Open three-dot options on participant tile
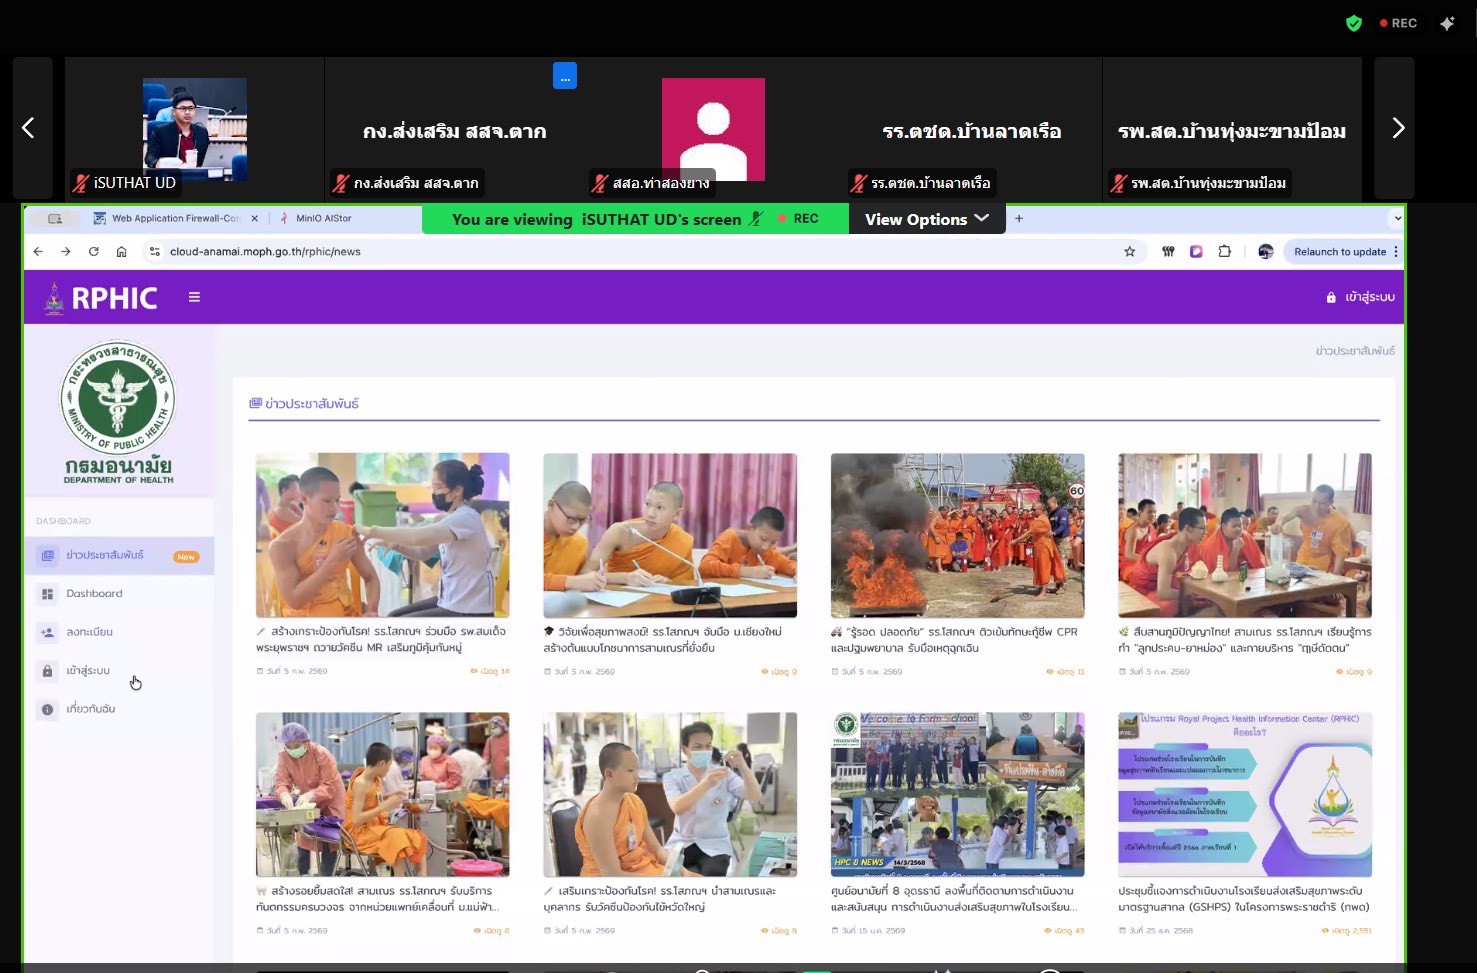Image resolution: width=1477 pixels, height=973 pixels. coord(564,76)
